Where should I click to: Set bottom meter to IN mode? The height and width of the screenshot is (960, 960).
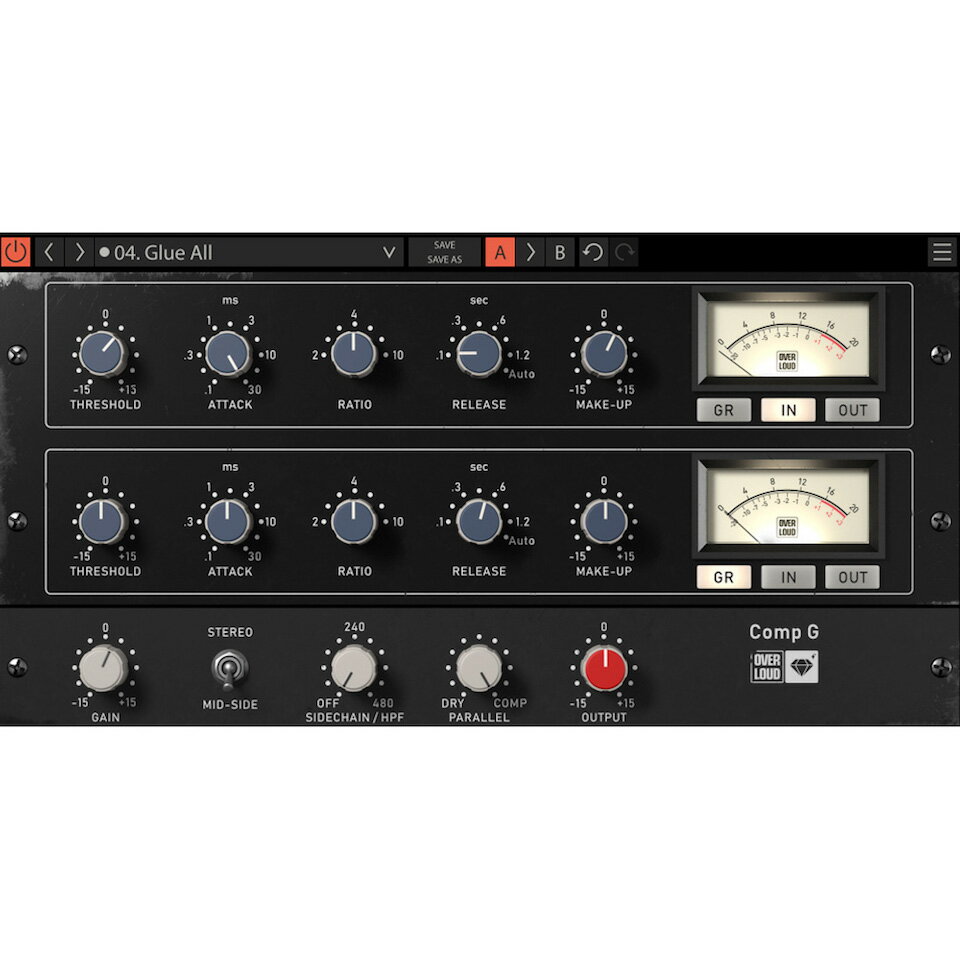point(788,577)
